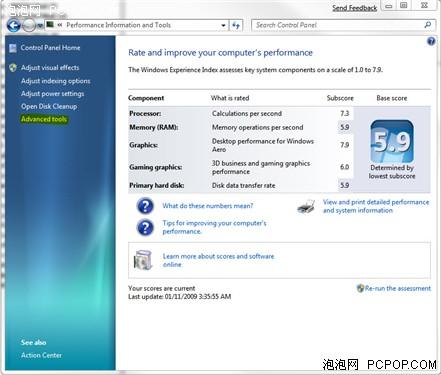Launch Open Disk Cleanup

pyautogui.click(x=49, y=107)
